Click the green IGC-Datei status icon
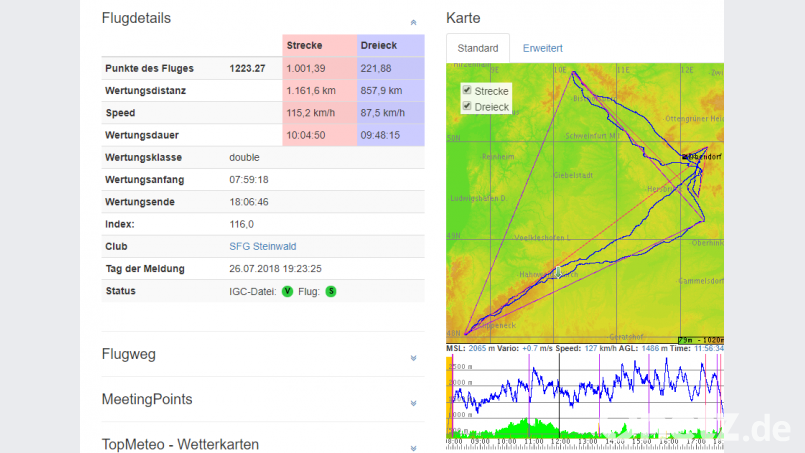The height and width of the screenshot is (453, 805). coord(287,292)
